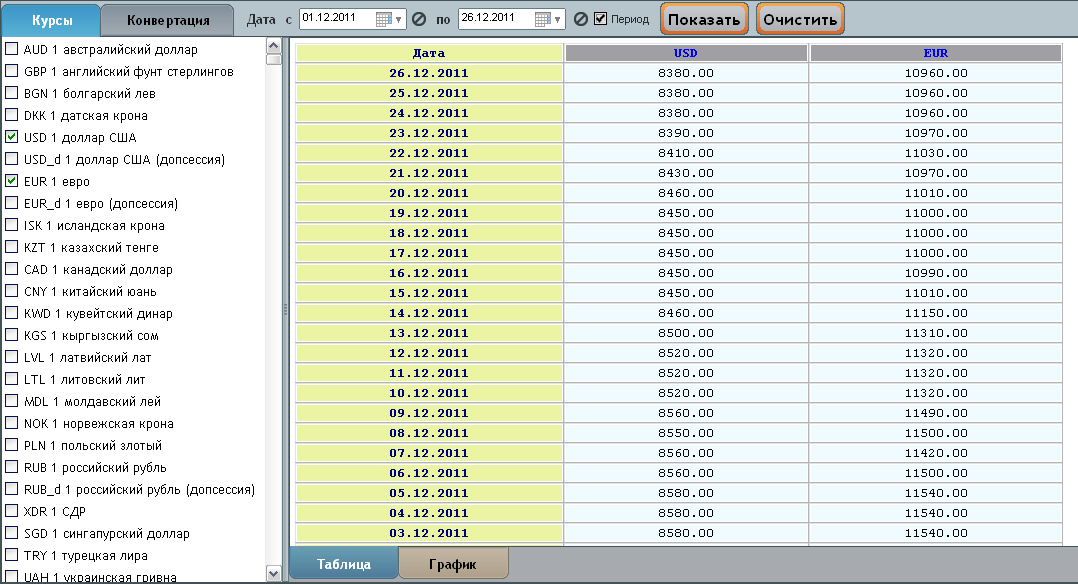
Task: Sort the table by the USD column header
Action: click(x=686, y=53)
